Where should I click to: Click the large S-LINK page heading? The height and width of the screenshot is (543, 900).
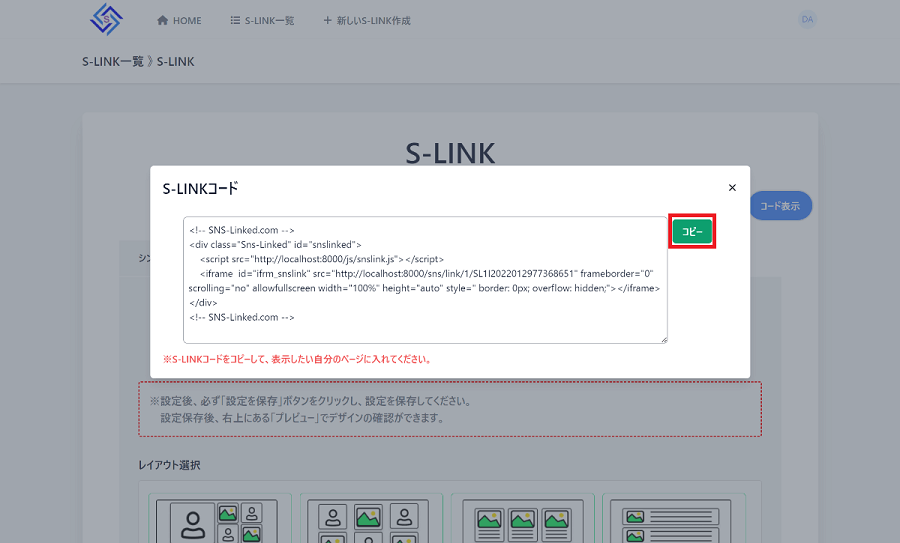pyautogui.click(x=450, y=151)
